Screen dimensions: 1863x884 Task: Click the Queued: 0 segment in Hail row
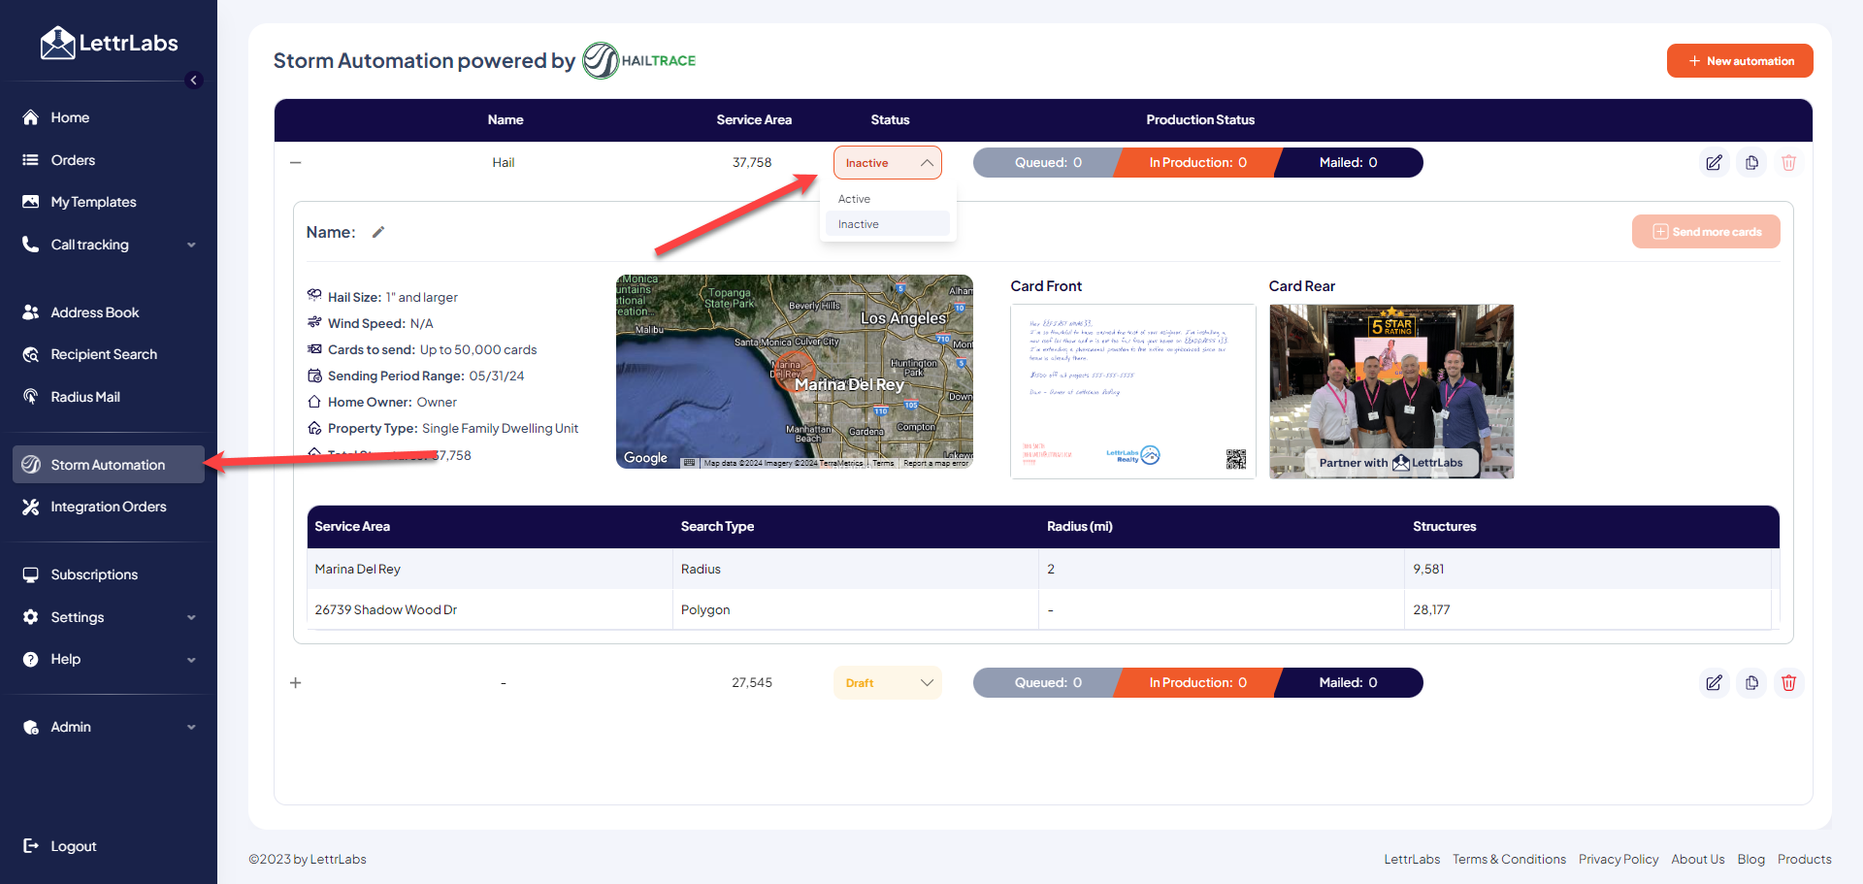click(1046, 162)
